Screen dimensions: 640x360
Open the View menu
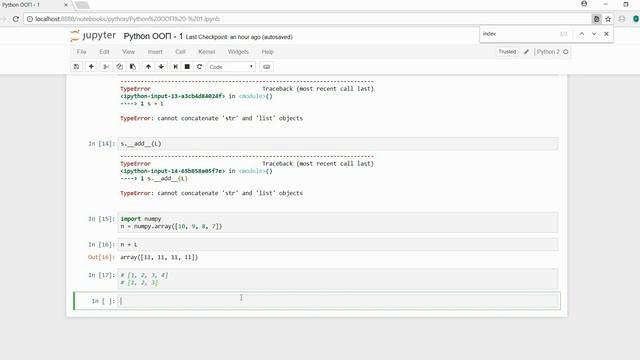tap(128, 52)
